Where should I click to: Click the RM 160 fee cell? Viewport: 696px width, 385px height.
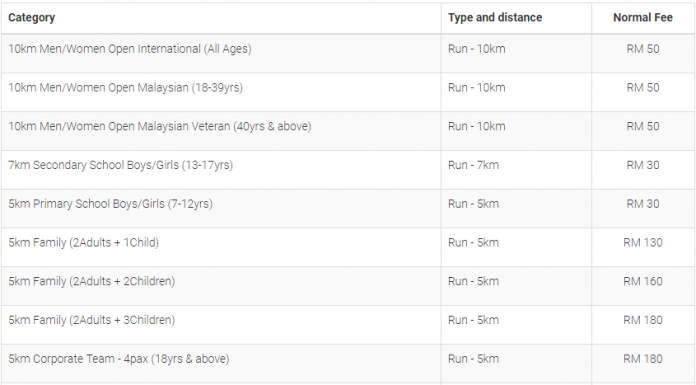click(643, 281)
